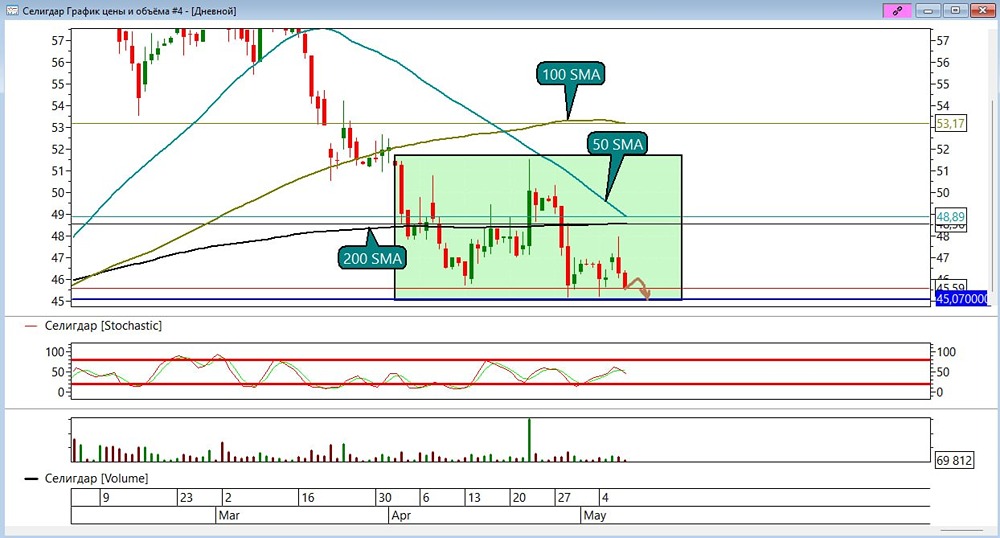Click the pink link icon in title bar
1000x538 pixels.
point(897,10)
